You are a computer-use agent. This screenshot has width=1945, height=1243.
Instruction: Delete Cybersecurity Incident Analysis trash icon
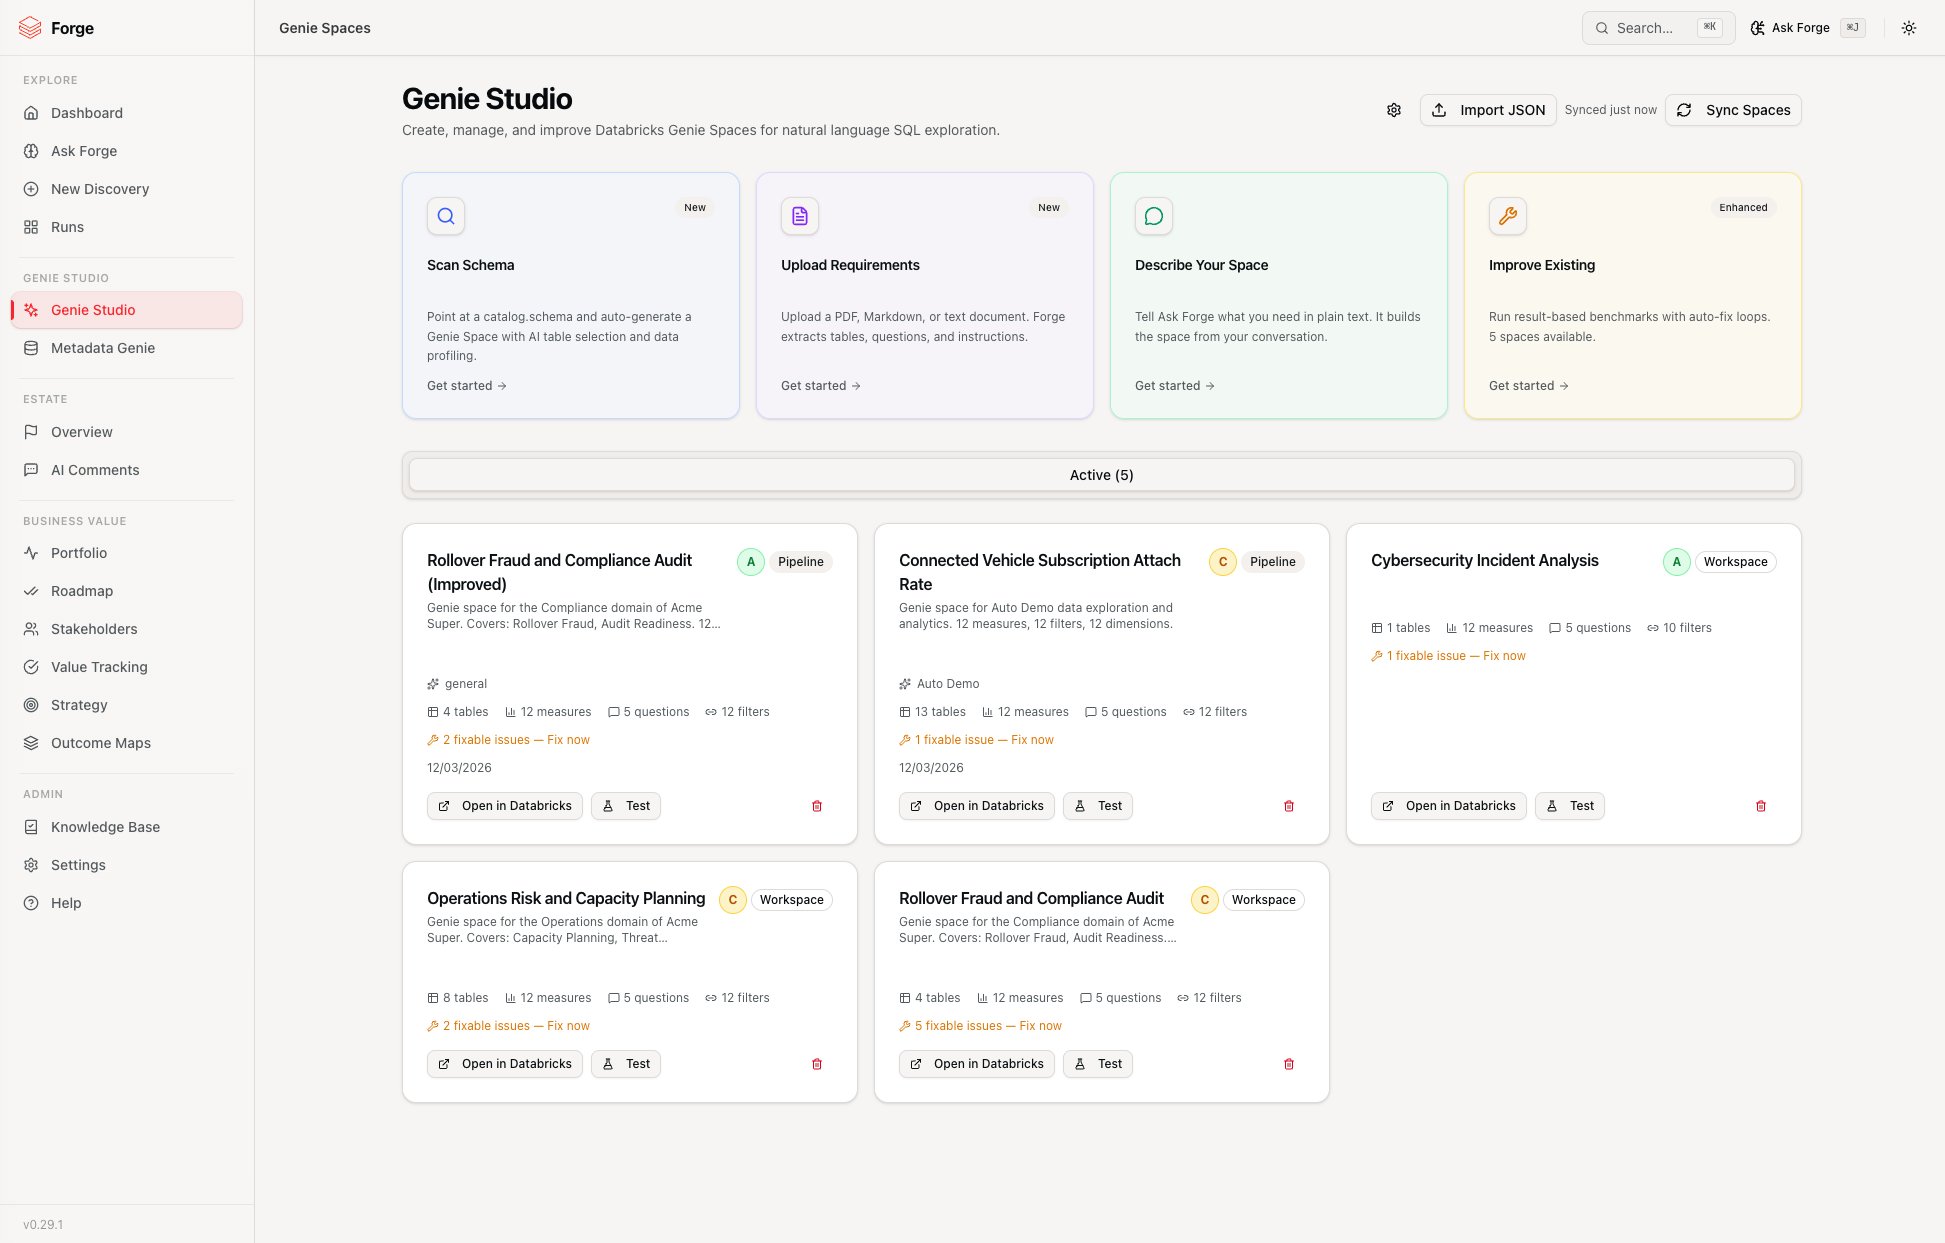pos(1761,806)
